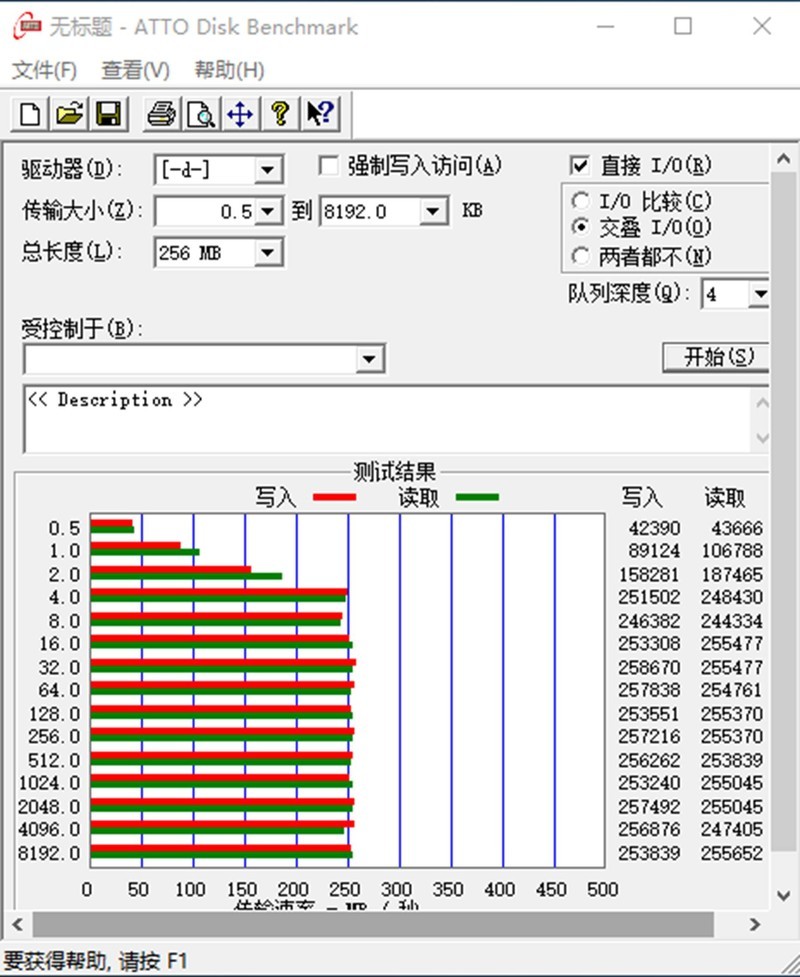Print the benchmark results

click(160, 114)
